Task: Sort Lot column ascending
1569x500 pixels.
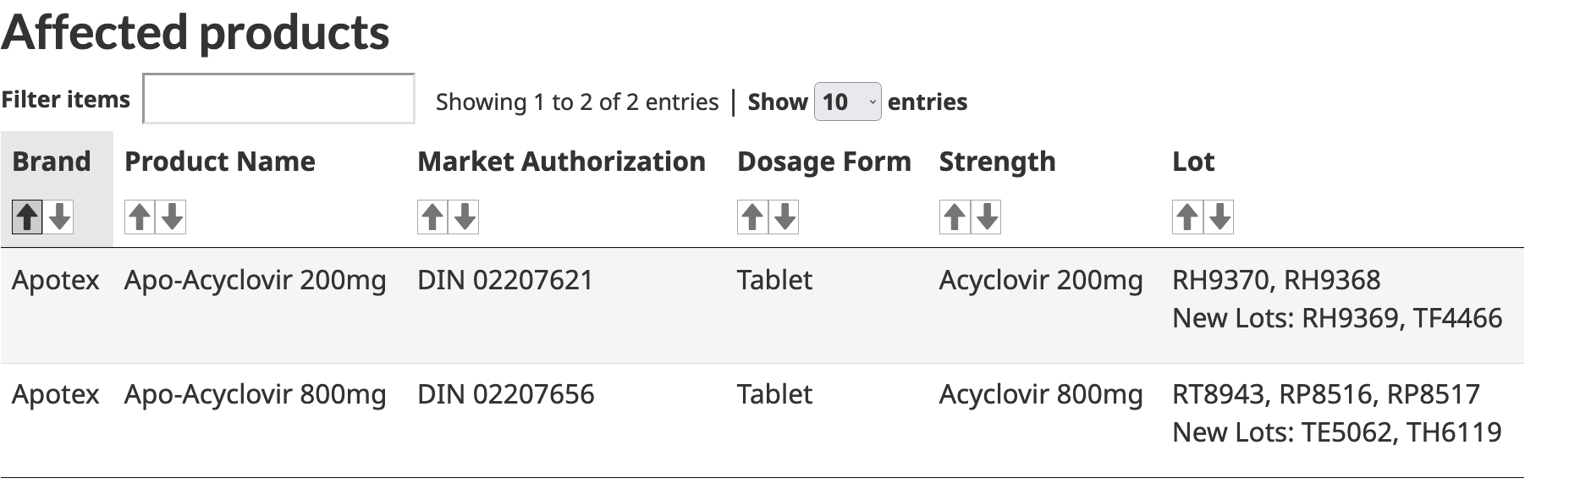Action: (x=1187, y=217)
